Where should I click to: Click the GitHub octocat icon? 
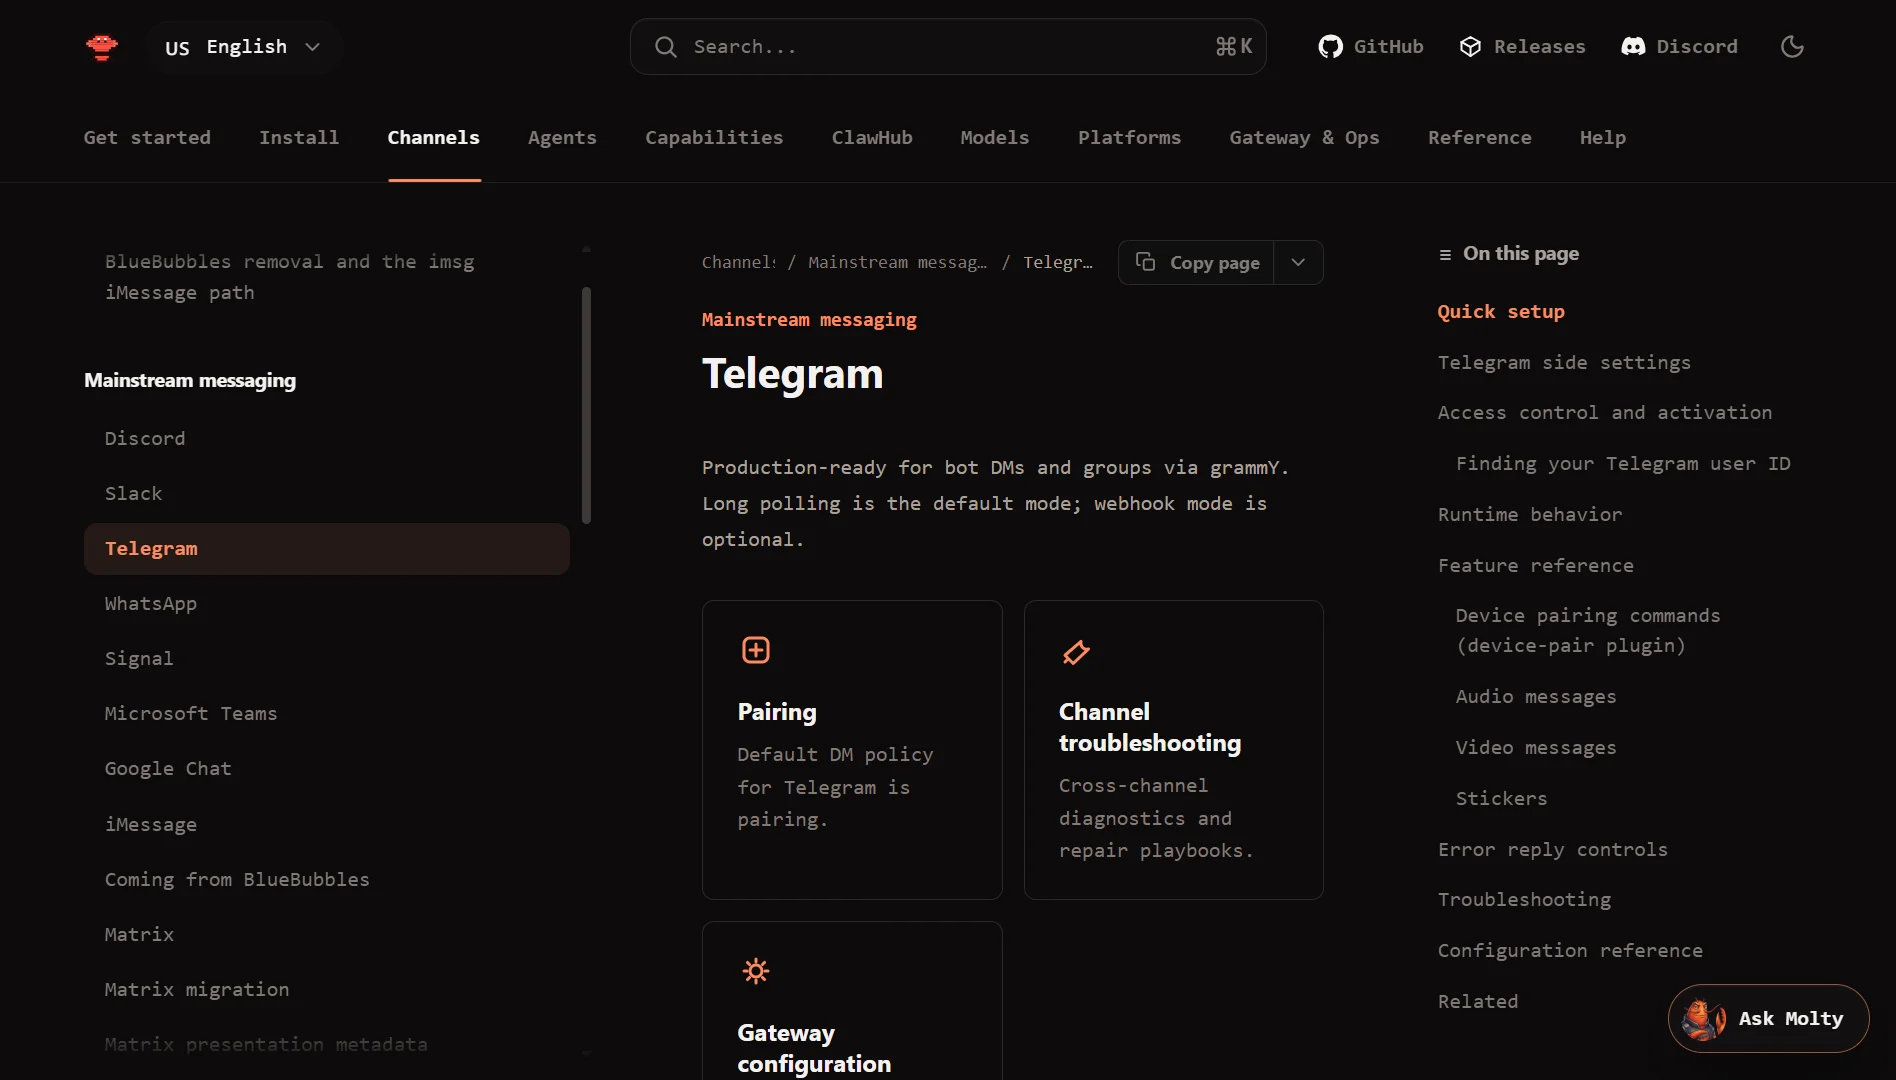coord(1330,47)
